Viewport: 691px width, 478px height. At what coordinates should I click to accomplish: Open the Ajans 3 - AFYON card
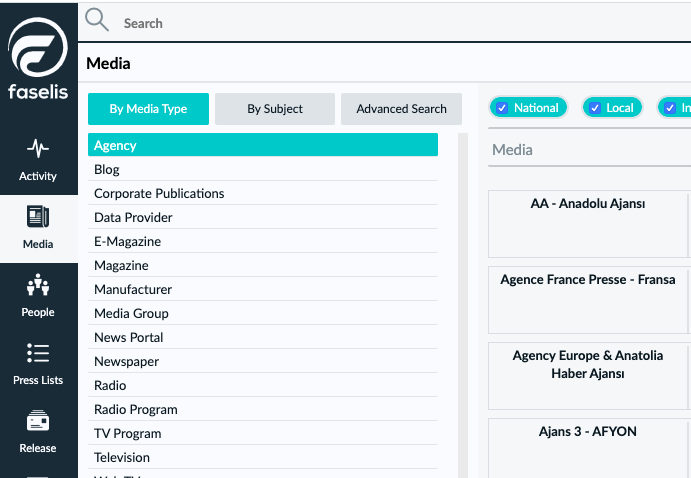(588, 448)
